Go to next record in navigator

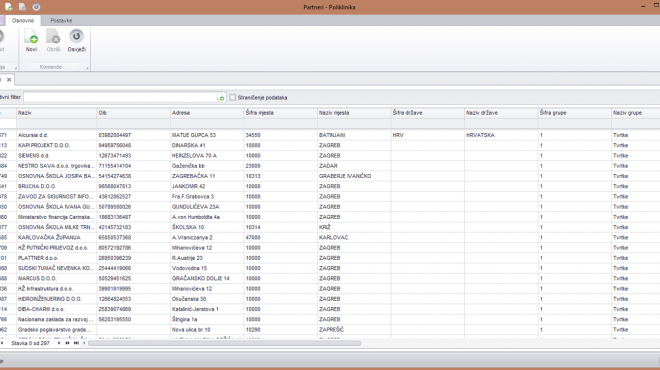59,343
